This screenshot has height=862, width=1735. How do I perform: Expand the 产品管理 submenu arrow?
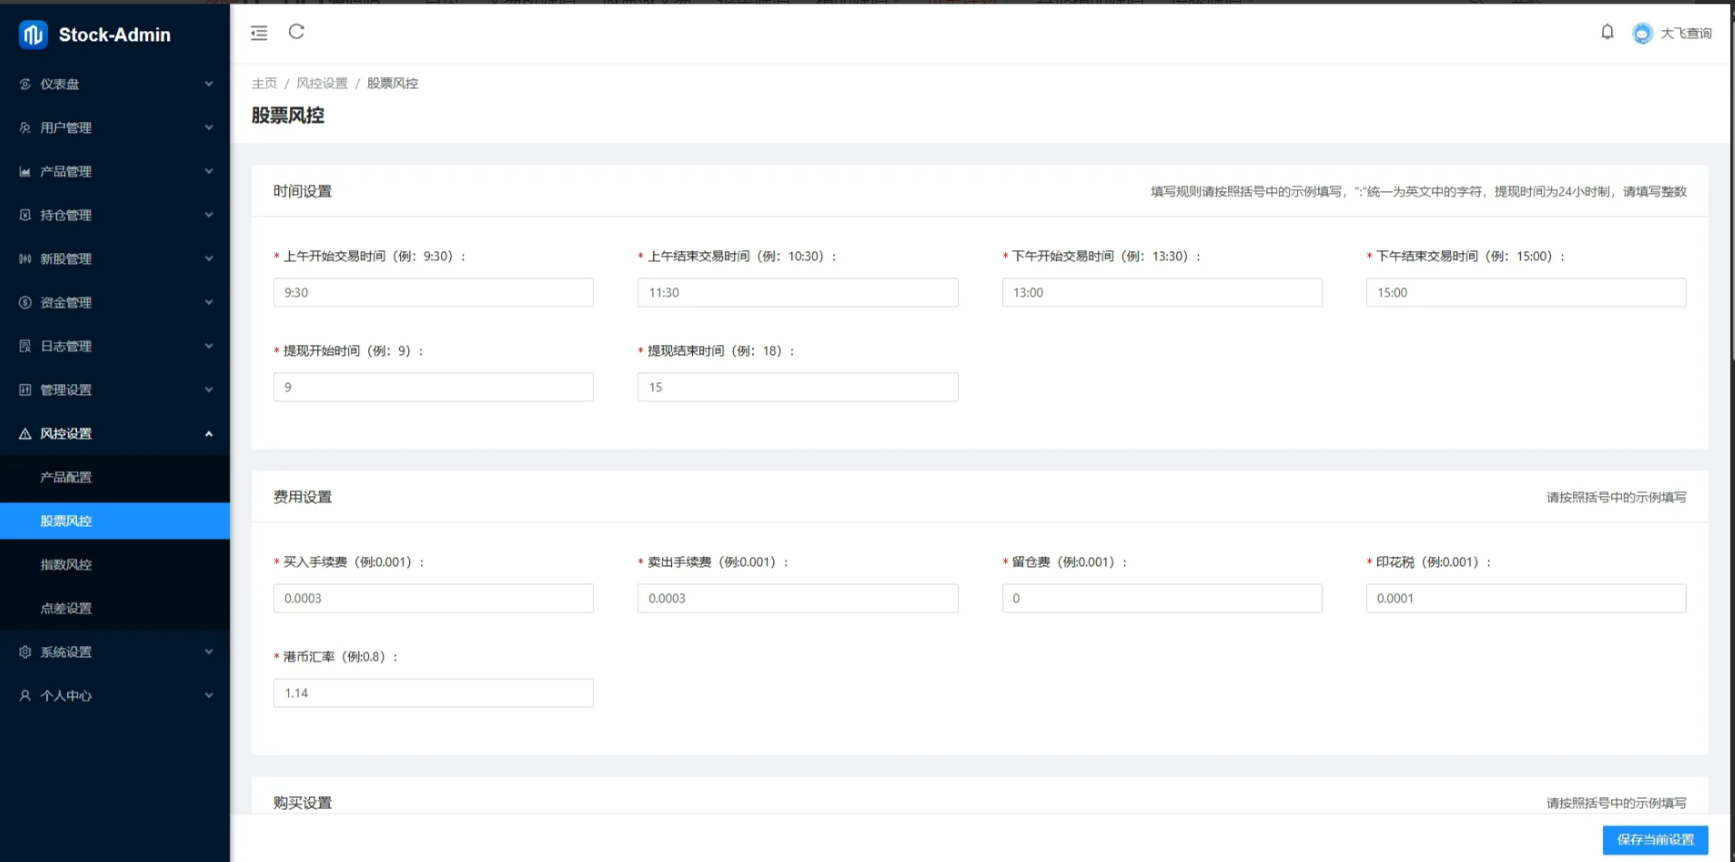pos(209,171)
